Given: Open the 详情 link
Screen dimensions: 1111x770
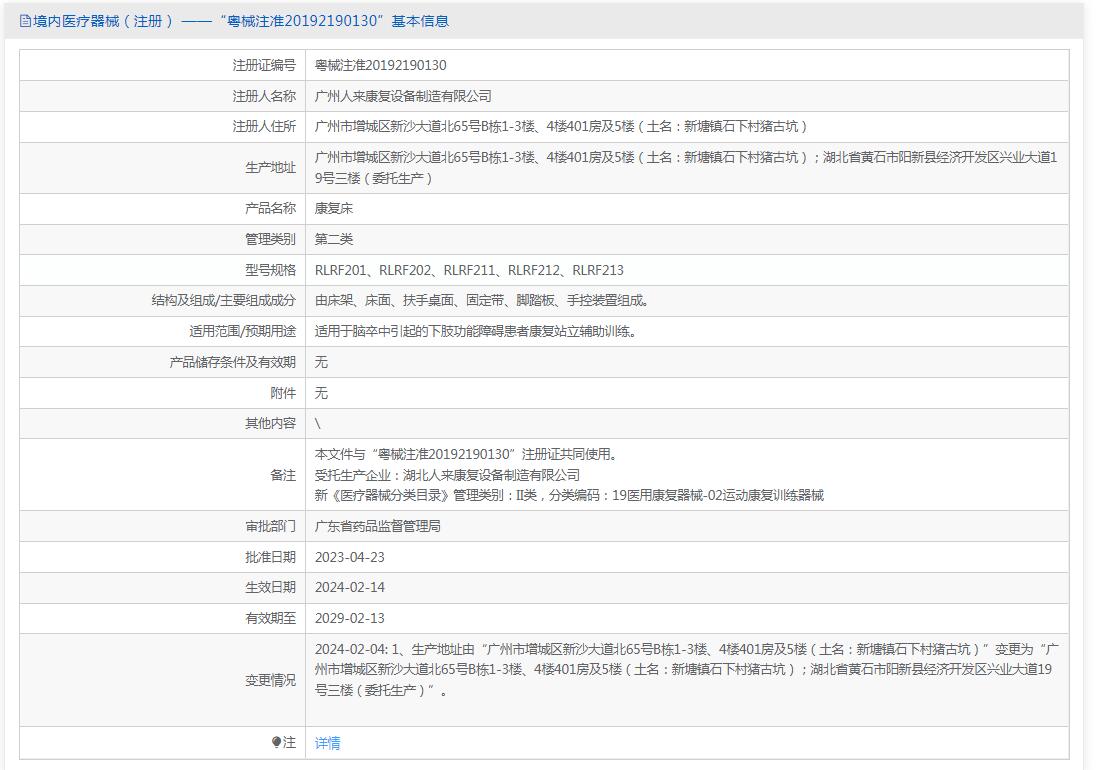Looking at the screenshot, I should click(327, 742).
